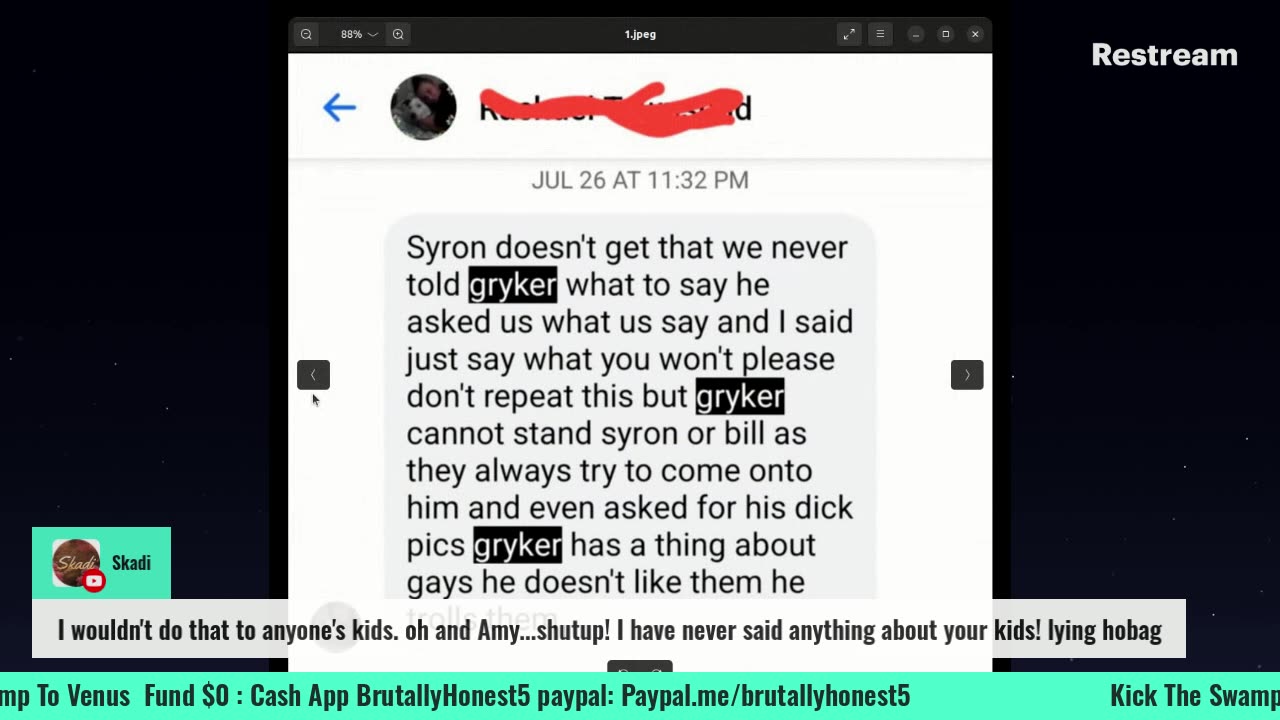Screen dimensions: 1280x720
Task: Open the 88% zoom level dropdown
Action: [358, 34]
